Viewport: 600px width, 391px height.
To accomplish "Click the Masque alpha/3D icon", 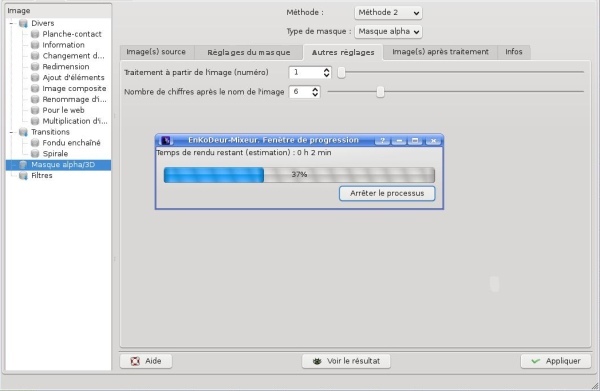I will [23, 165].
